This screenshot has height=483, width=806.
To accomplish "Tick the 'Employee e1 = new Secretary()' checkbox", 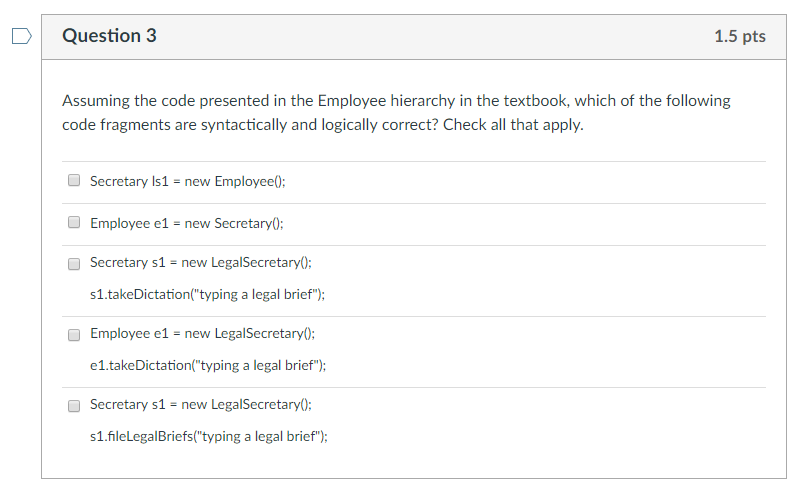I will tap(74, 222).
